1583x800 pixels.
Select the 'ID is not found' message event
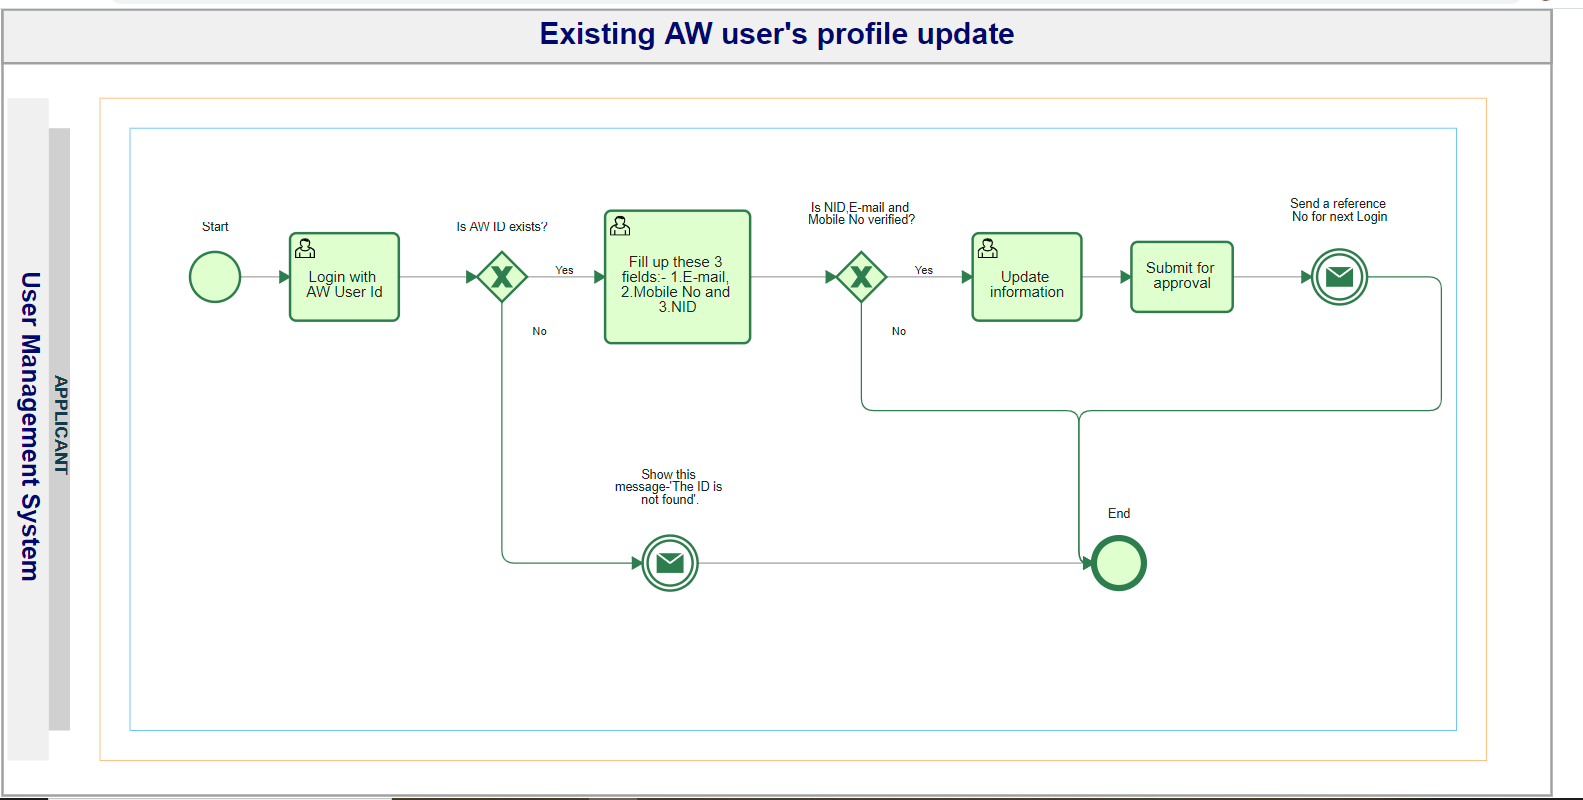coord(670,563)
